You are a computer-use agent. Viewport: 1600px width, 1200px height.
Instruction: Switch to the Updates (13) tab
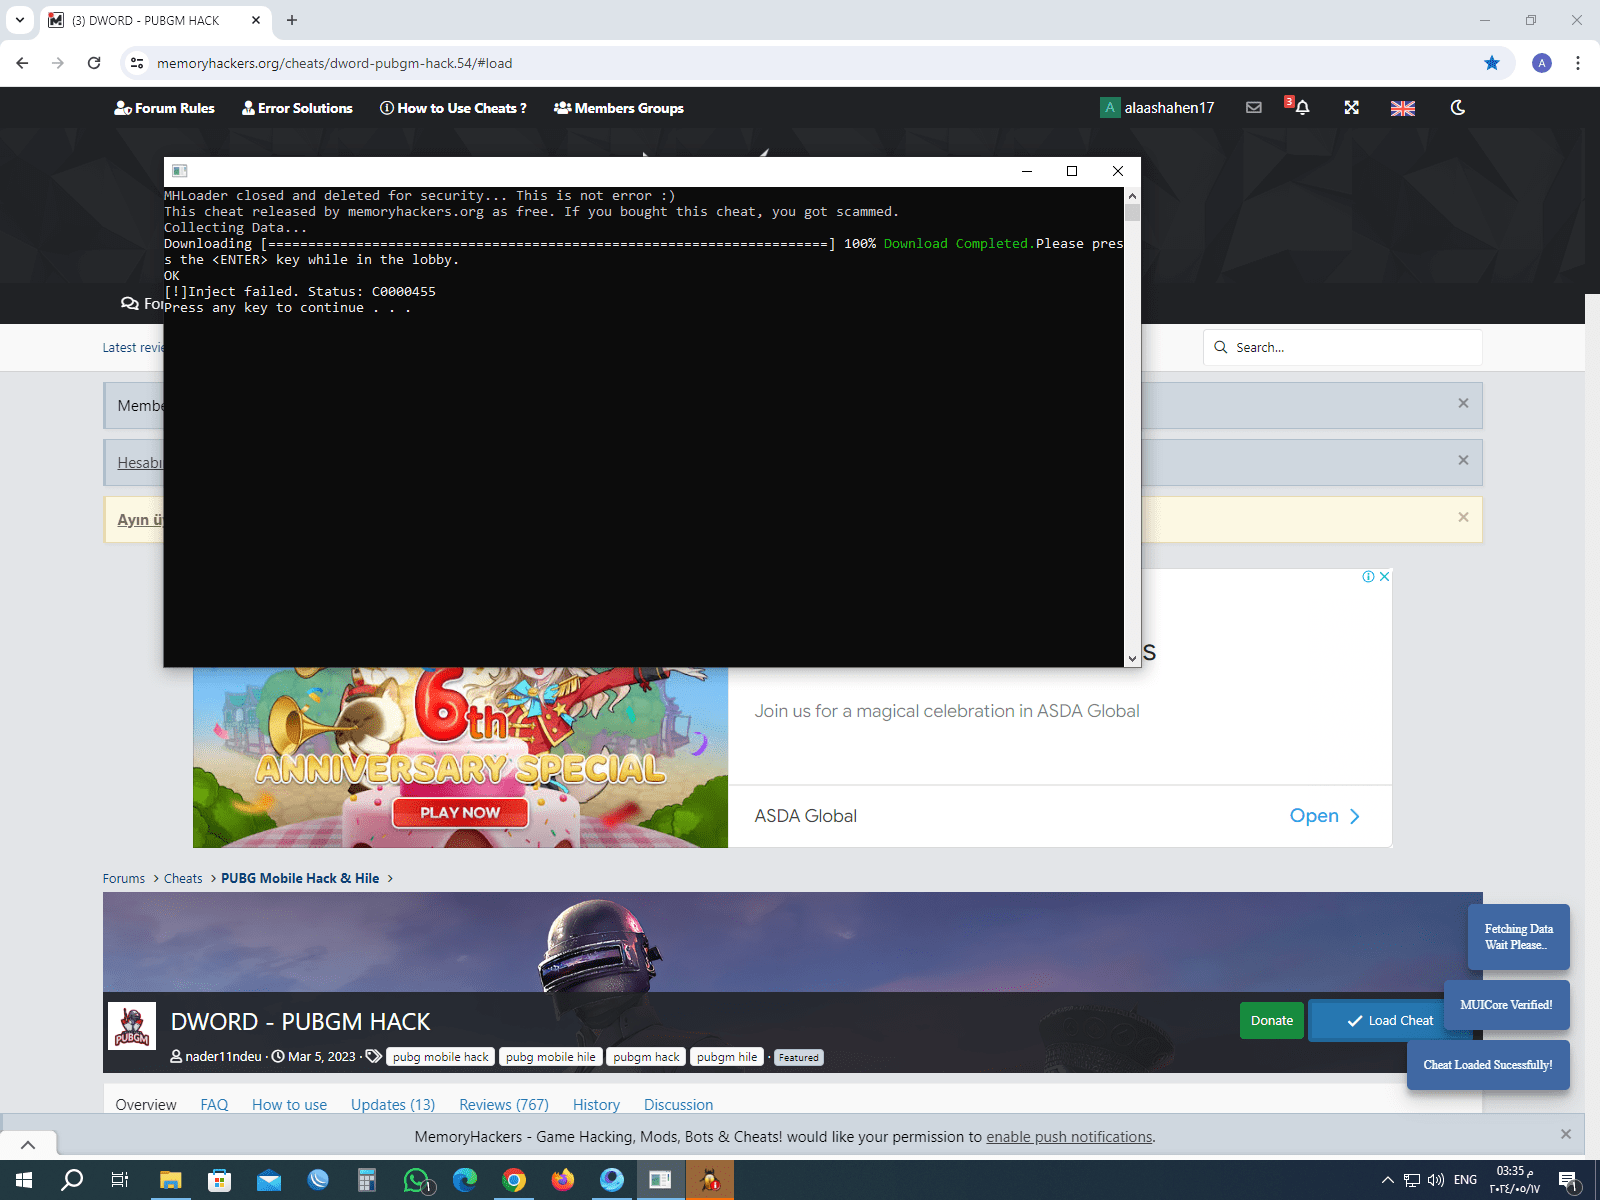coord(393,1104)
